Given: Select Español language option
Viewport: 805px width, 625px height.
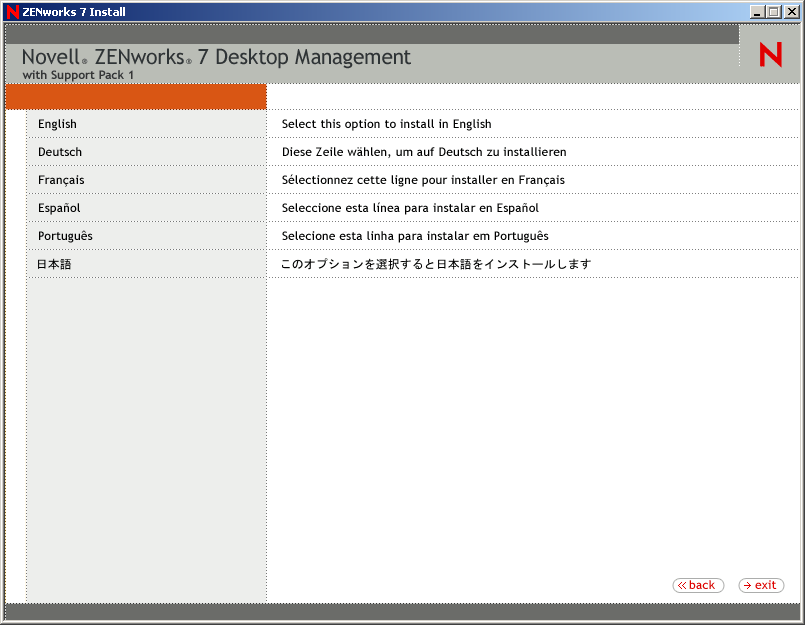Looking at the screenshot, I should point(59,208).
